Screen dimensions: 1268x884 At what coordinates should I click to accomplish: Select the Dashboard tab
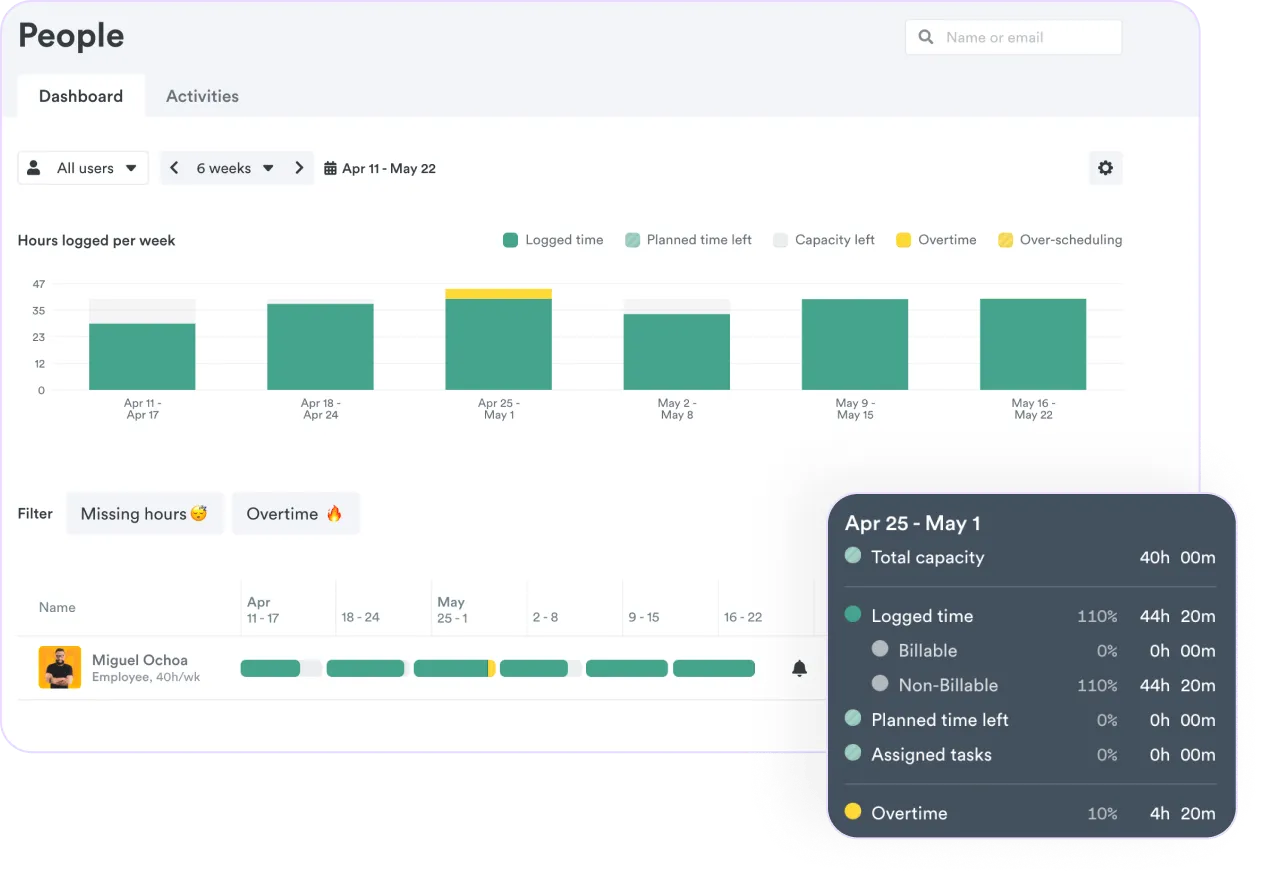pyautogui.click(x=81, y=95)
